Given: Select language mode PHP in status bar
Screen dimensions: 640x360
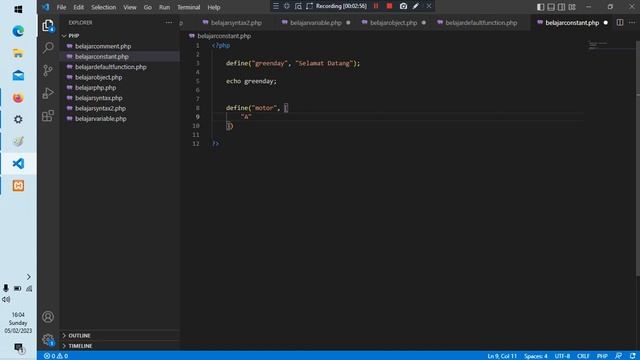Looking at the screenshot, I should click(602, 356).
